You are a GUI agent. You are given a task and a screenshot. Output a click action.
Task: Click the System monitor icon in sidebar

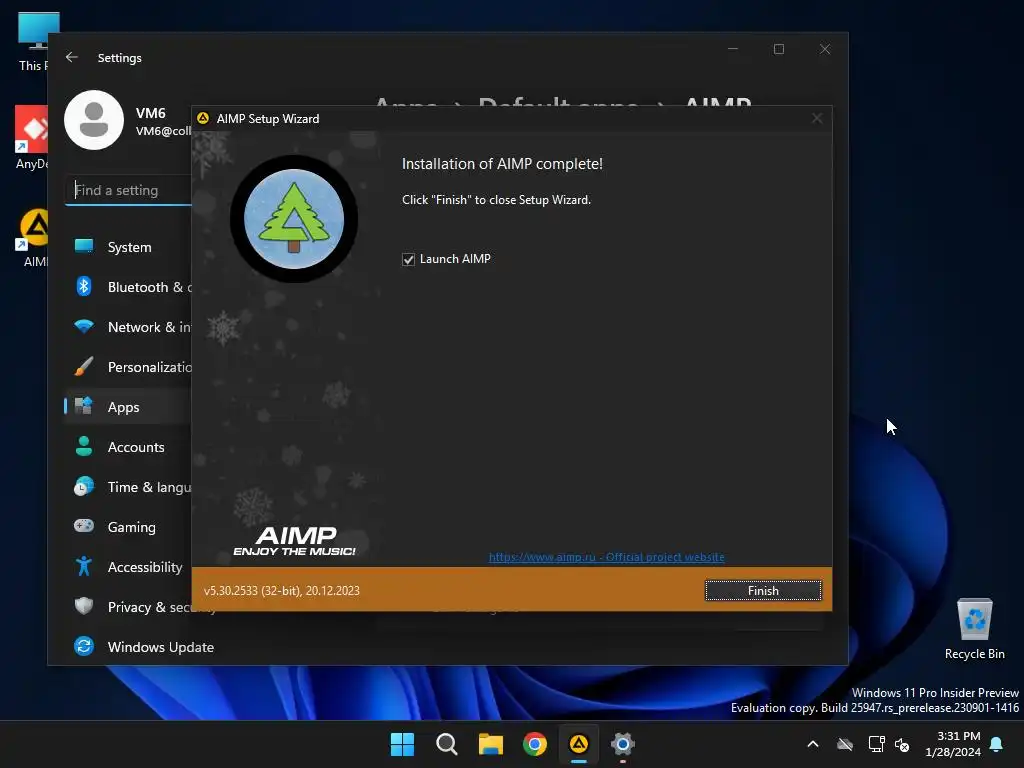click(84, 246)
